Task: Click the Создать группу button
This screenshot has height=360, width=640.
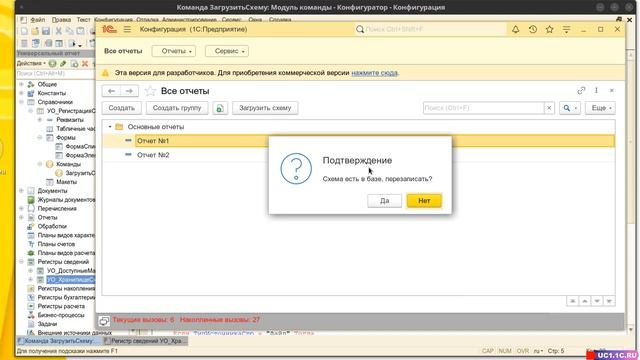Action: tap(177, 108)
